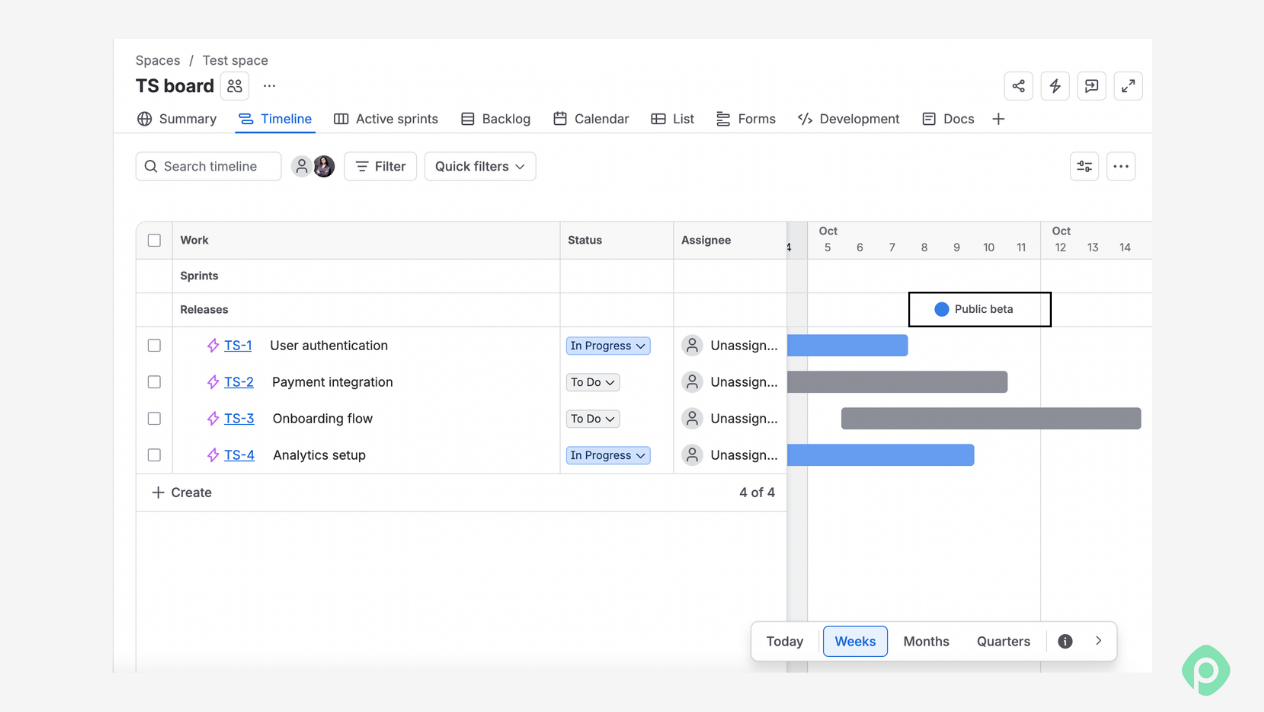This screenshot has width=1264, height=712.
Task: Open the Calendar tab
Action: click(591, 119)
